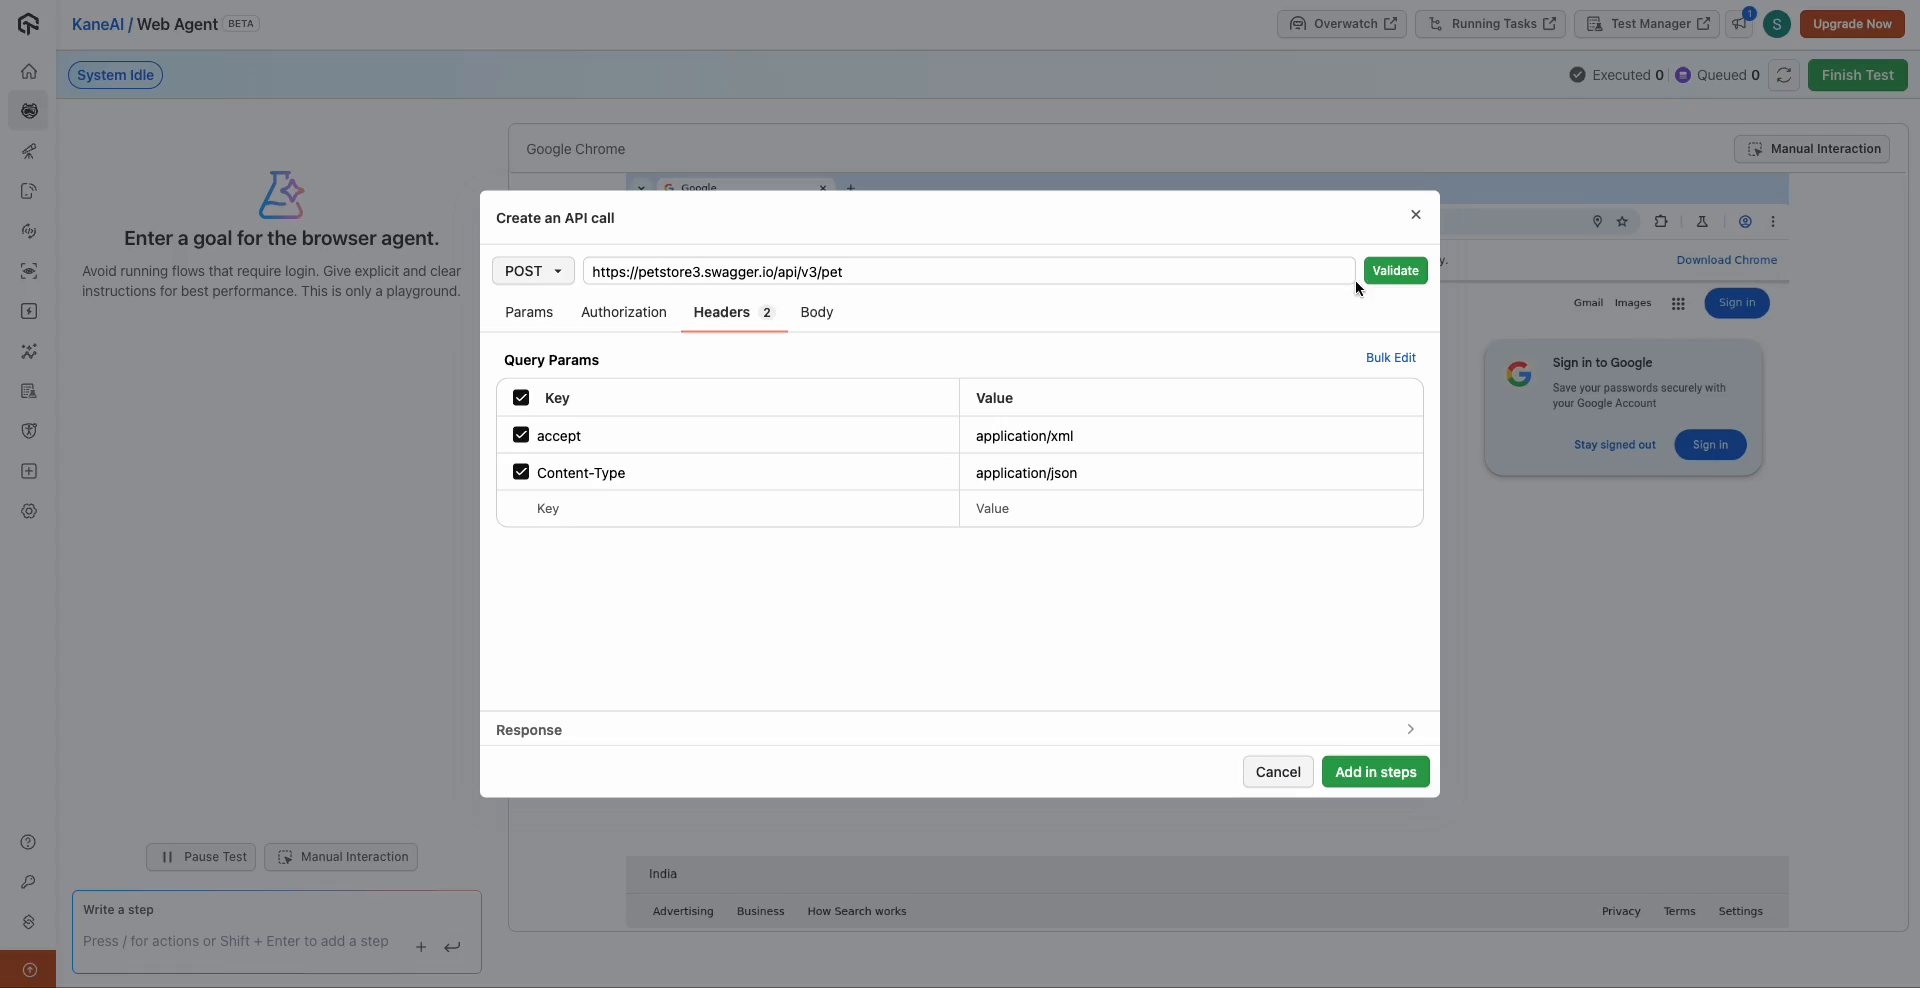Viewport: 1920px width, 988px height.
Task: Click the notifications megaphone icon in top bar
Action: [1740, 24]
